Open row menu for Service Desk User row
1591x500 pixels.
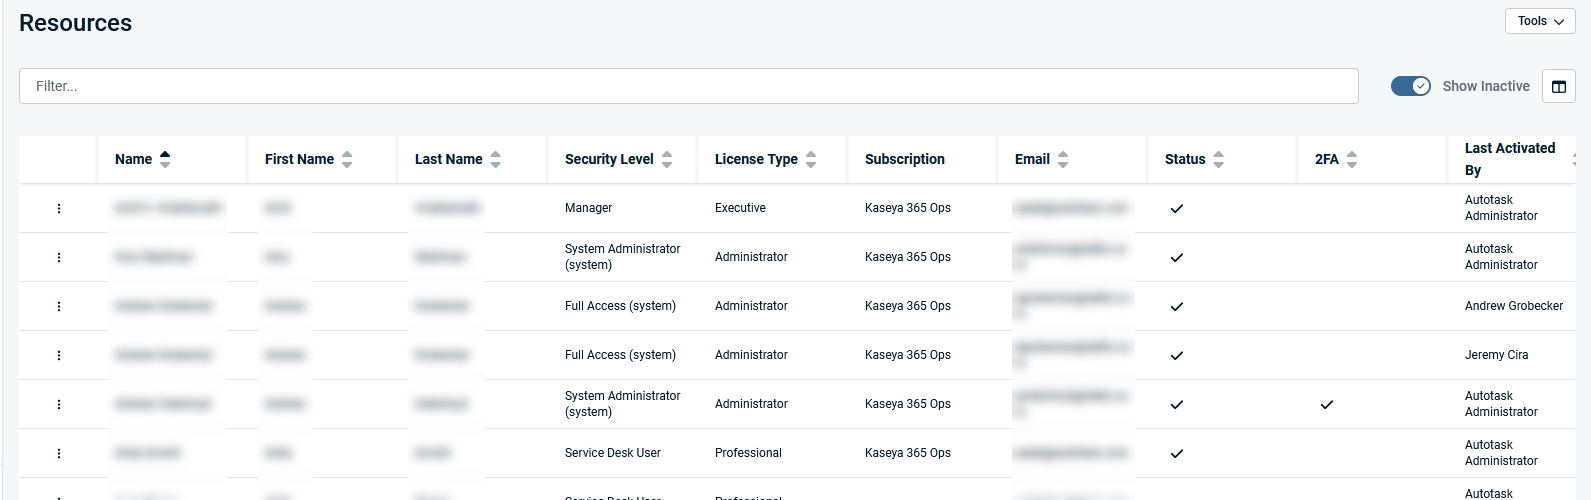point(59,453)
